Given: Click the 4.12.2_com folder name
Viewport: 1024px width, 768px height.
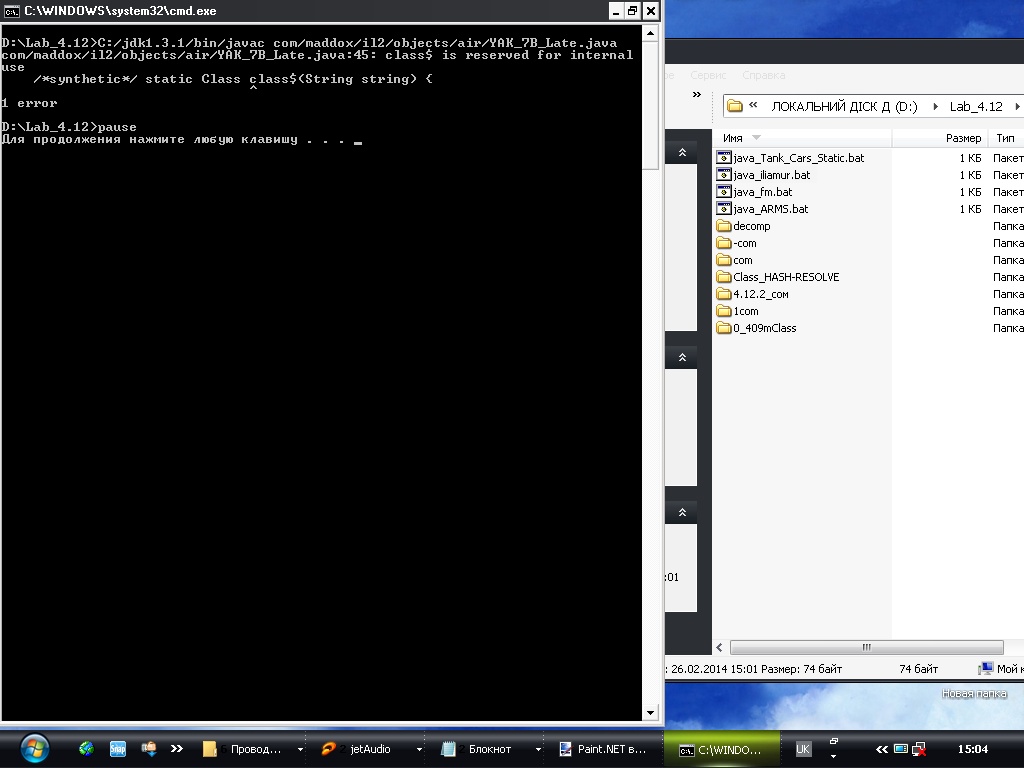Looking at the screenshot, I should click(761, 294).
